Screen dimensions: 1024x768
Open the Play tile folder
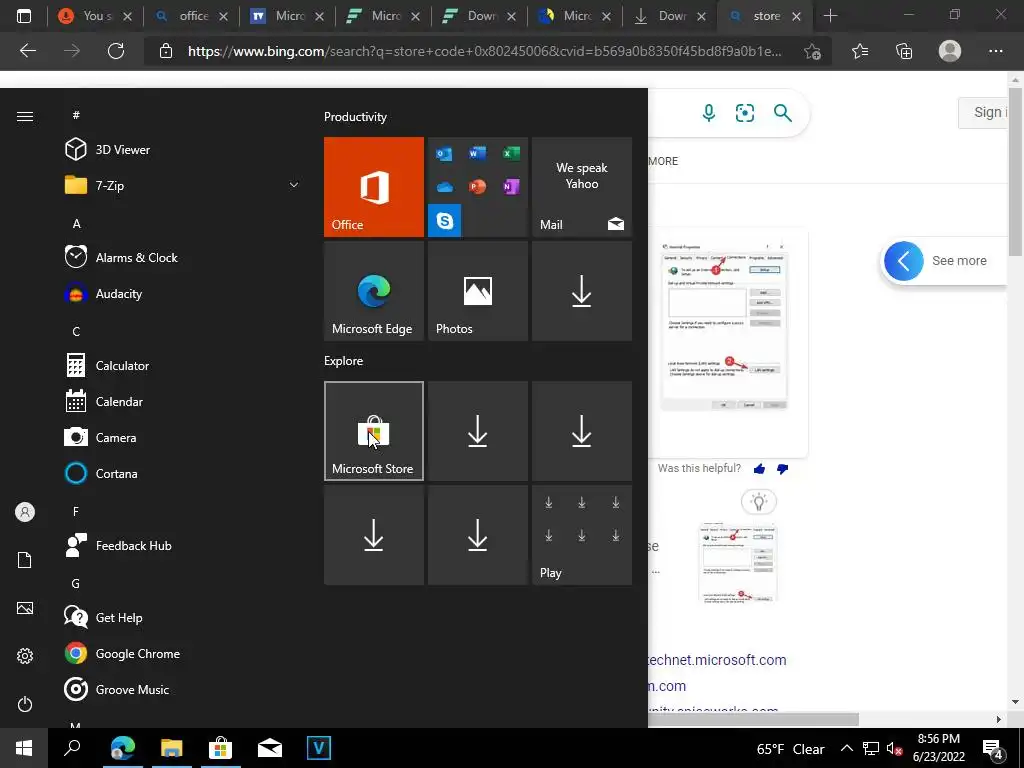582,535
